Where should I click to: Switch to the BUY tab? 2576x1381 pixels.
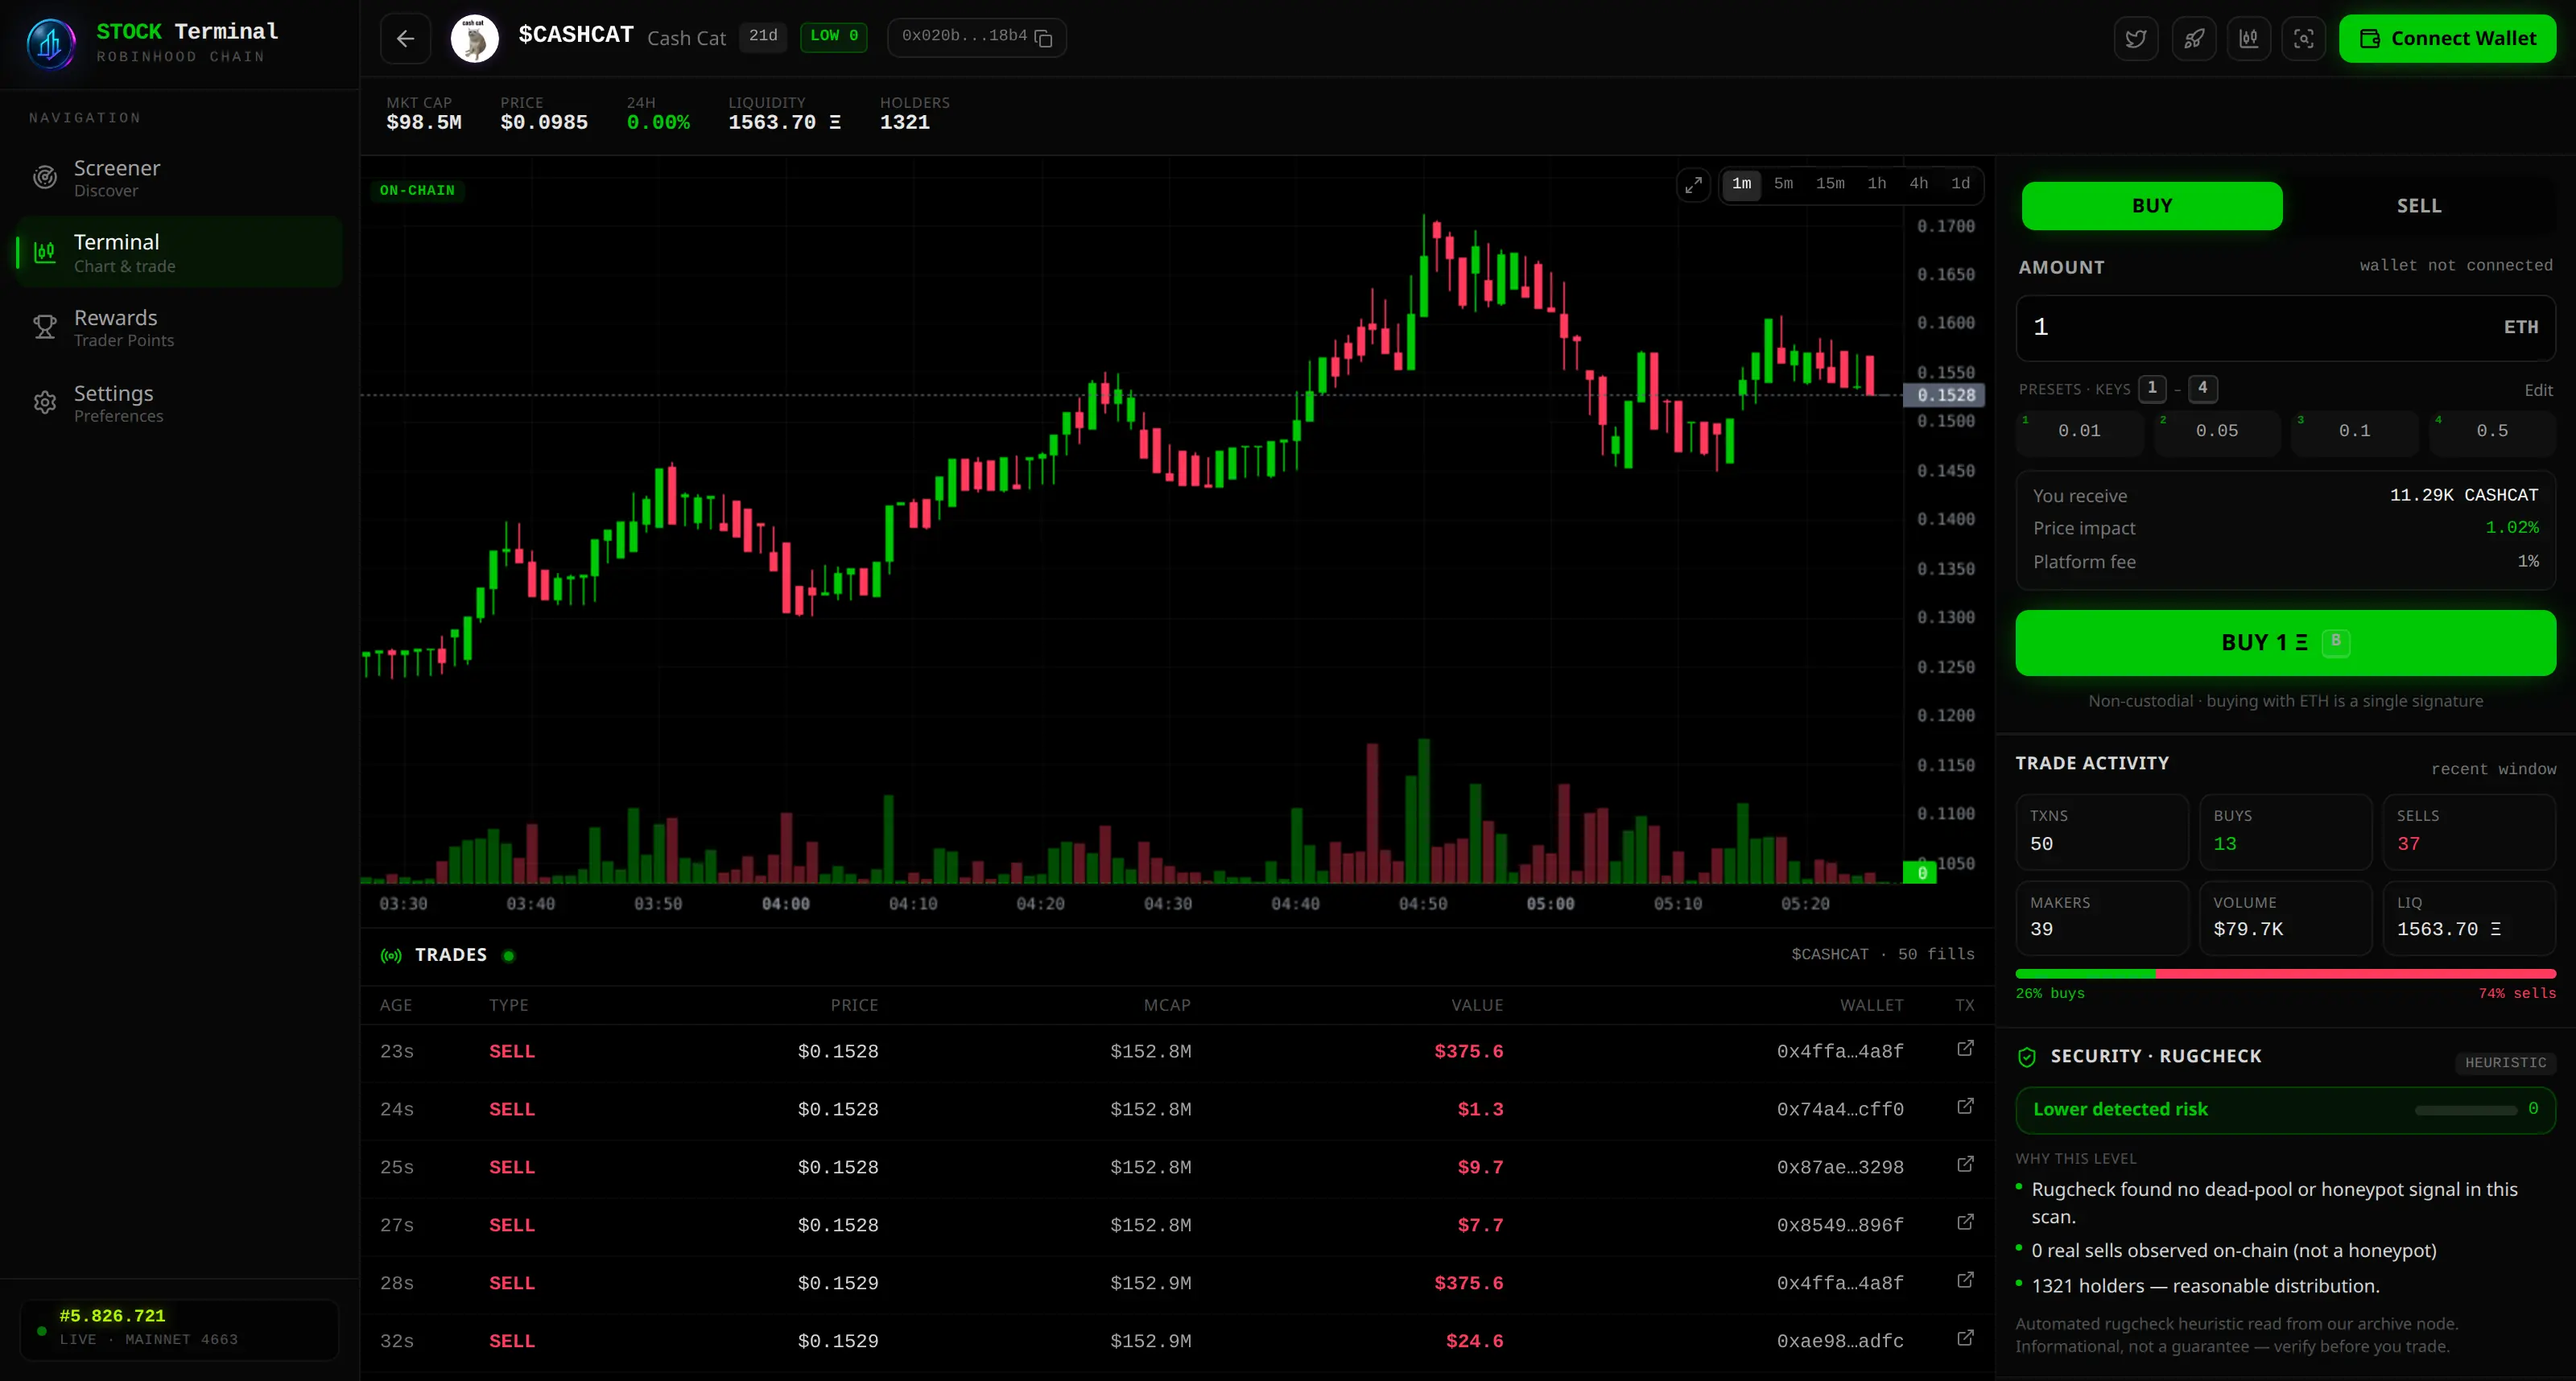[2152, 206]
